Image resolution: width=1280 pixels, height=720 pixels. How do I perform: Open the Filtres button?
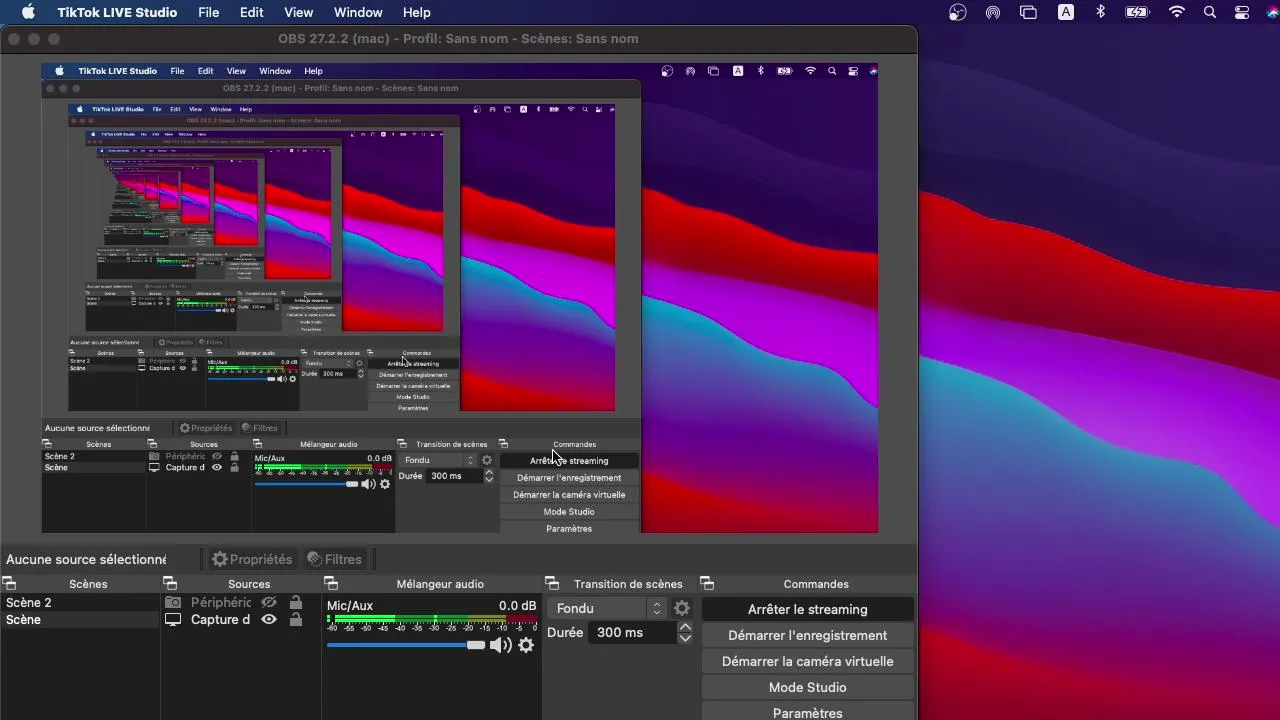click(334, 560)
